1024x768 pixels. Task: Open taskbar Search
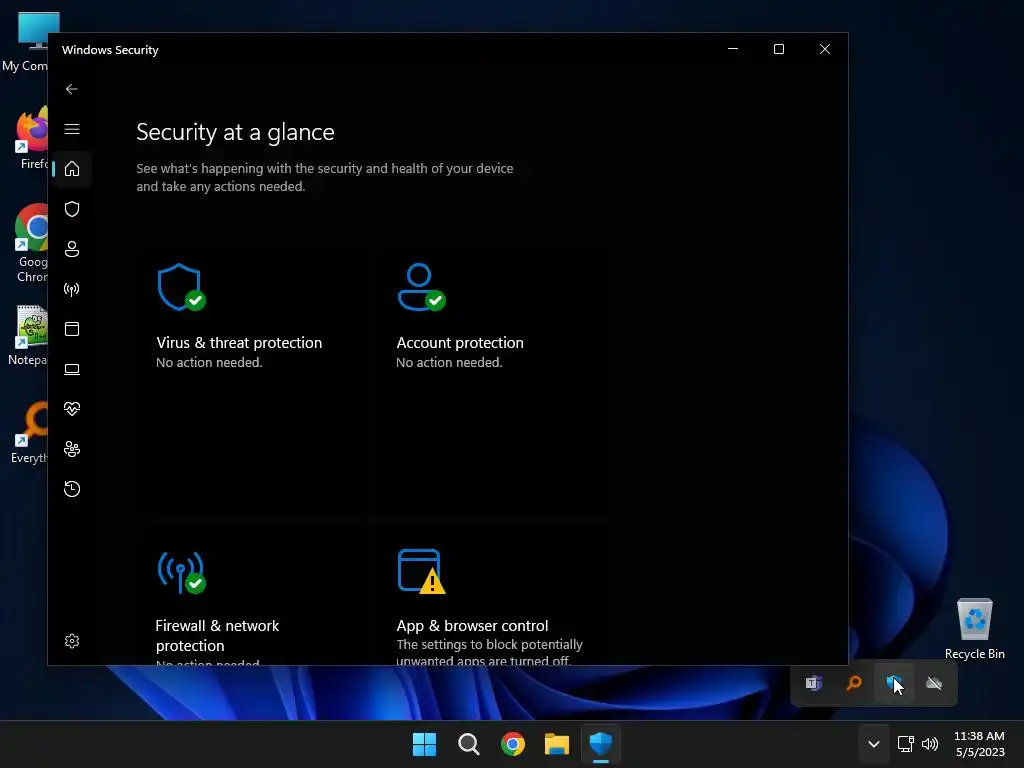(x=469, y=744)
